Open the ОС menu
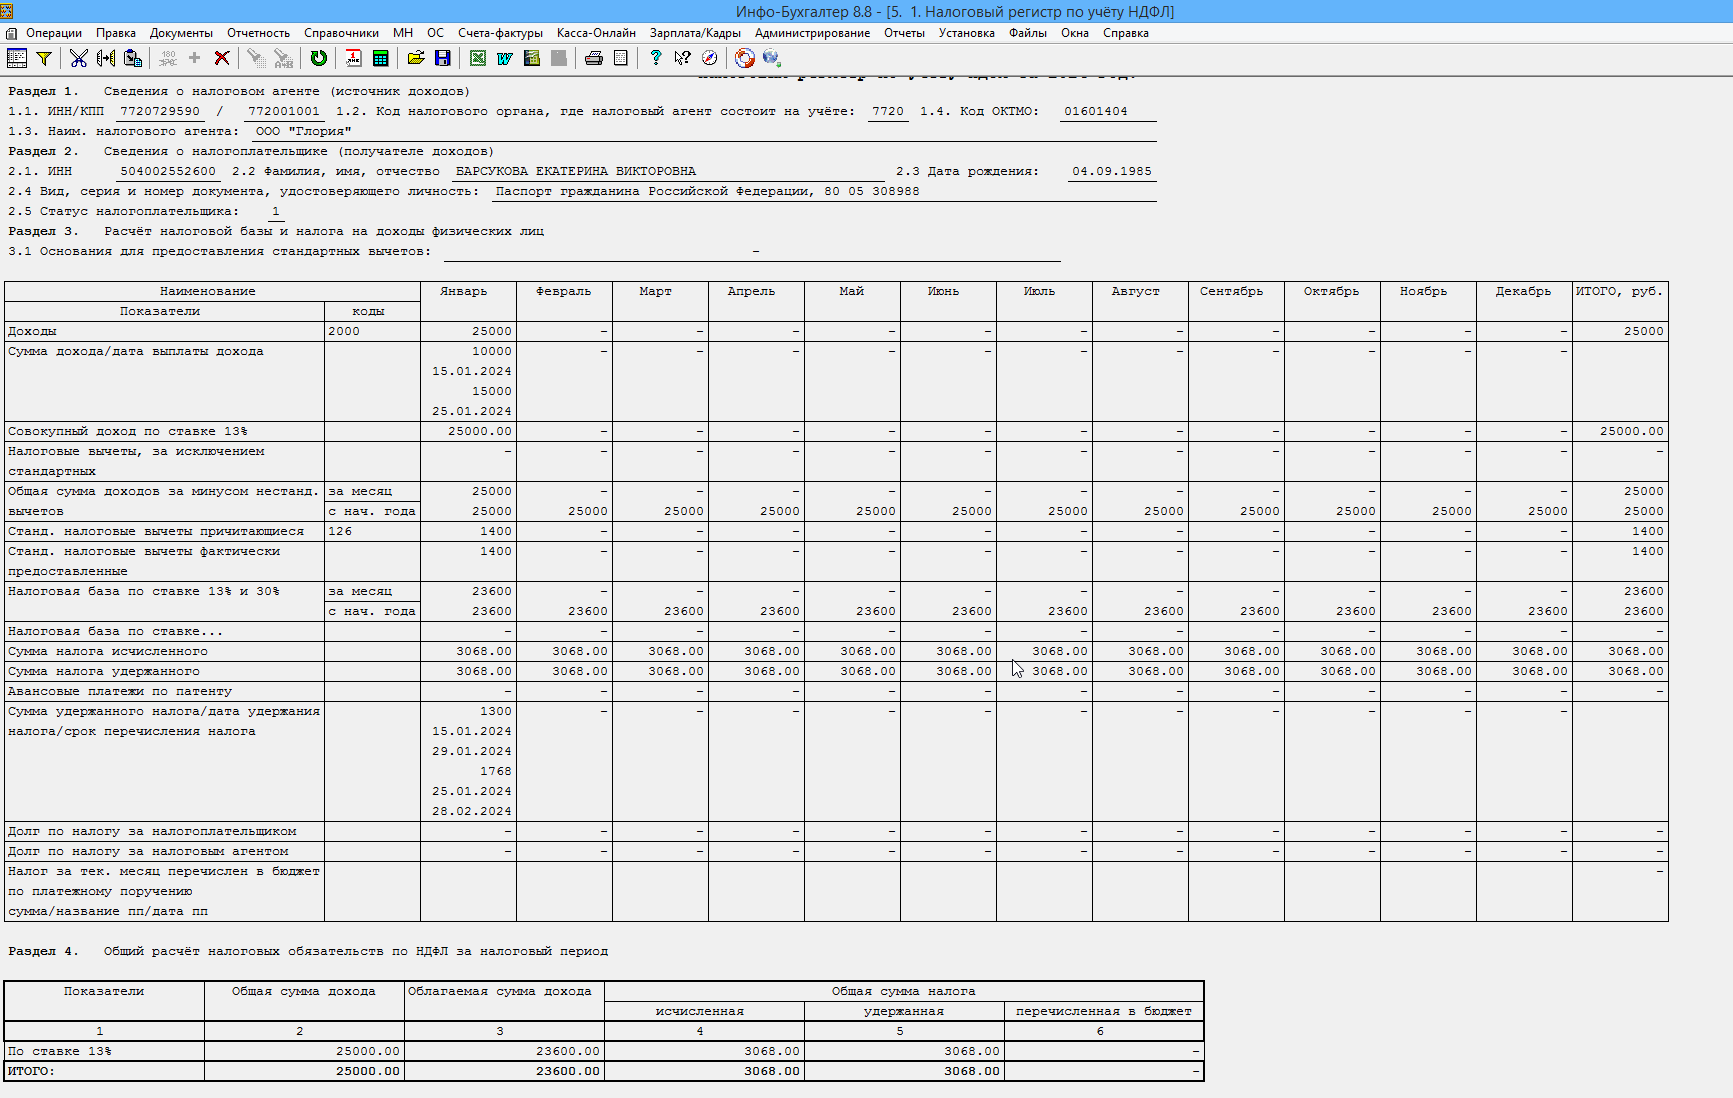1733x1098 pixels. [x=436, y=33]
